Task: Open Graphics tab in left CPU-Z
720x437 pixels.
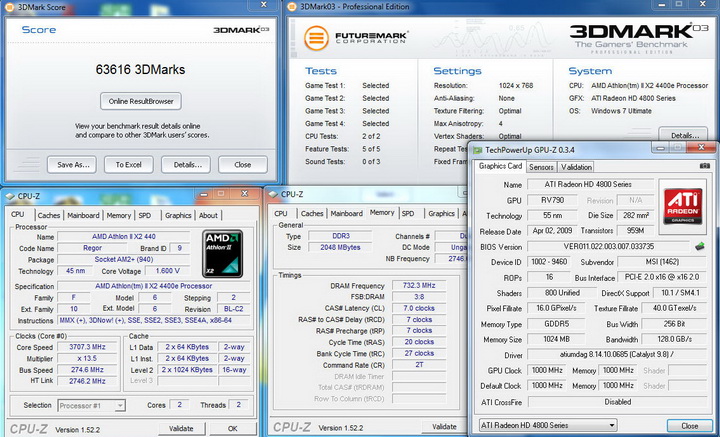Action: pyautogui.click(x=178, y=215)
